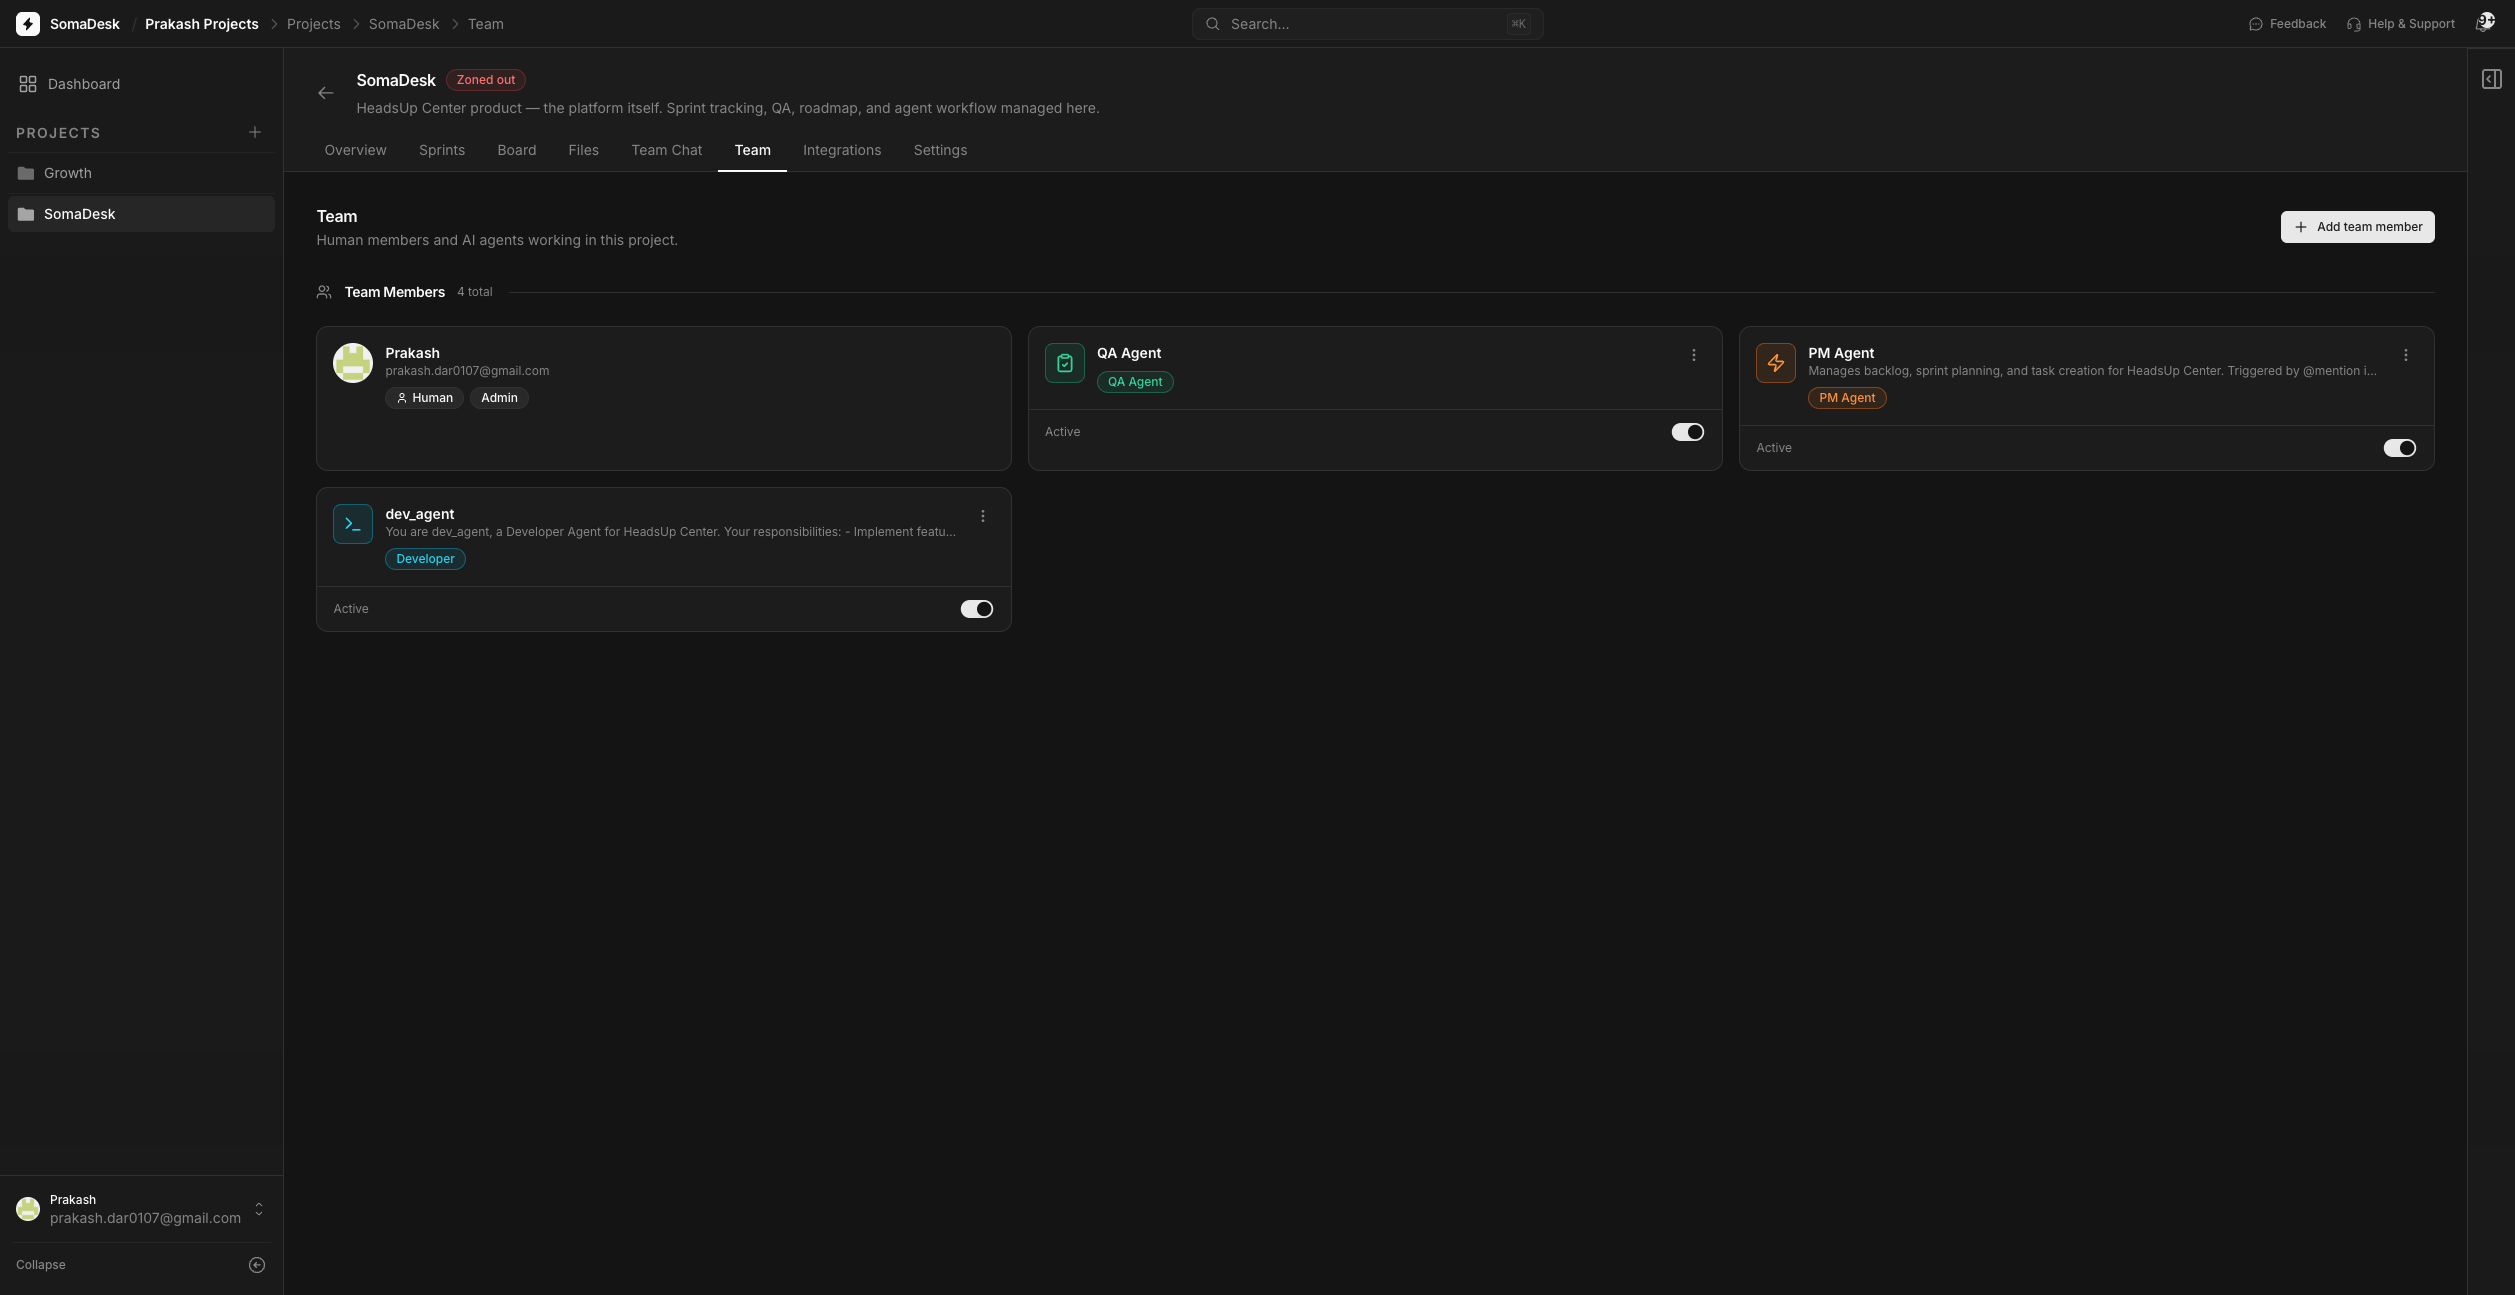This screenshot has height=1295, width=2515.
Task: Click the dev_agent terminal icon
Action: (x=353, y=524)
